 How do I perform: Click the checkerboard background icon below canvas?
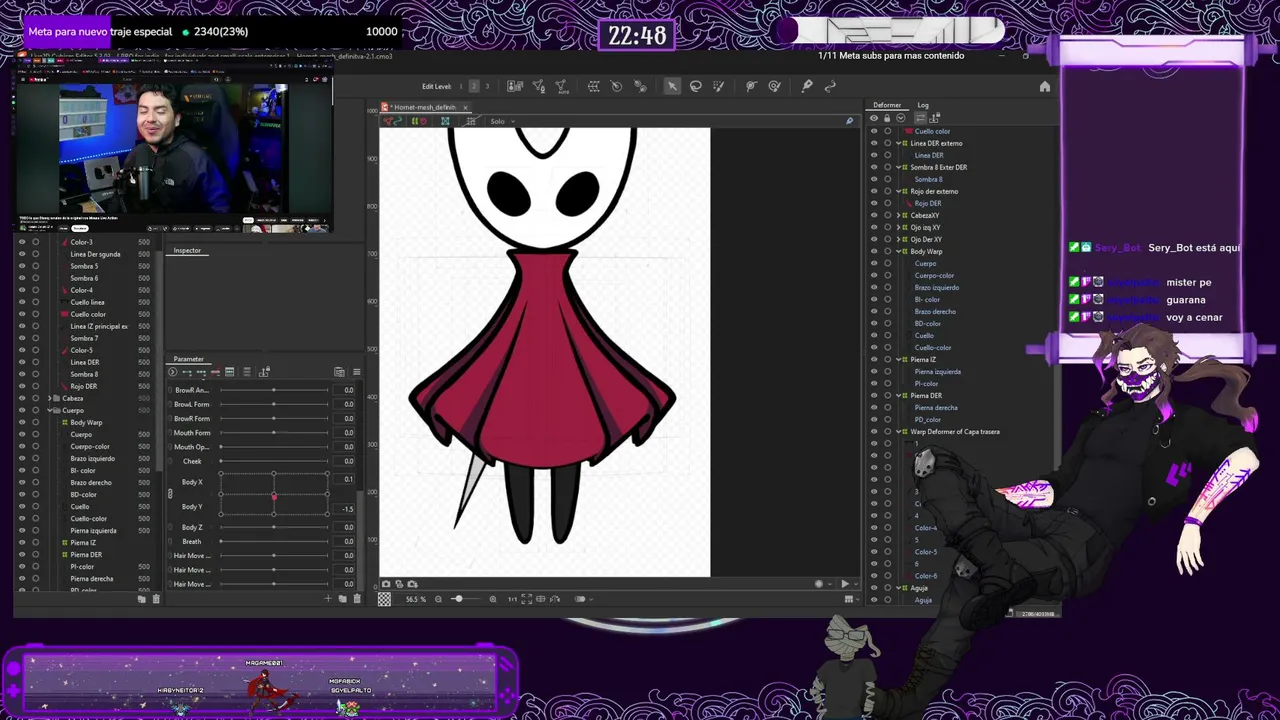385,599
